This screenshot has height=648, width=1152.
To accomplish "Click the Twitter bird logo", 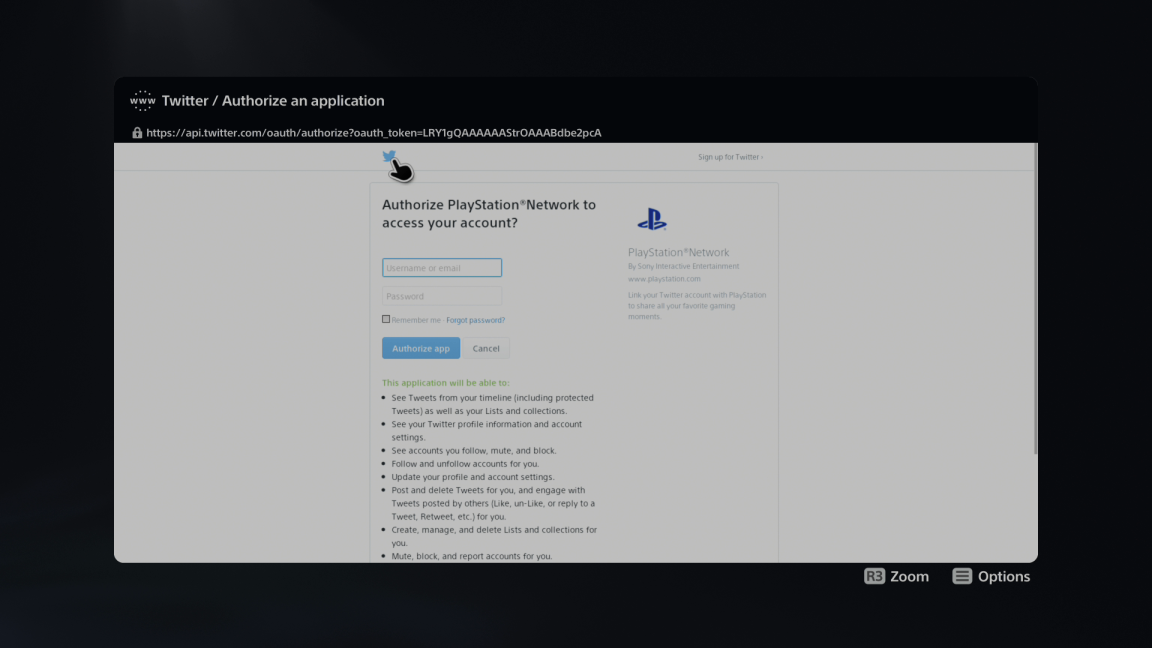I will pyautogui.click(x=390, y=157).
